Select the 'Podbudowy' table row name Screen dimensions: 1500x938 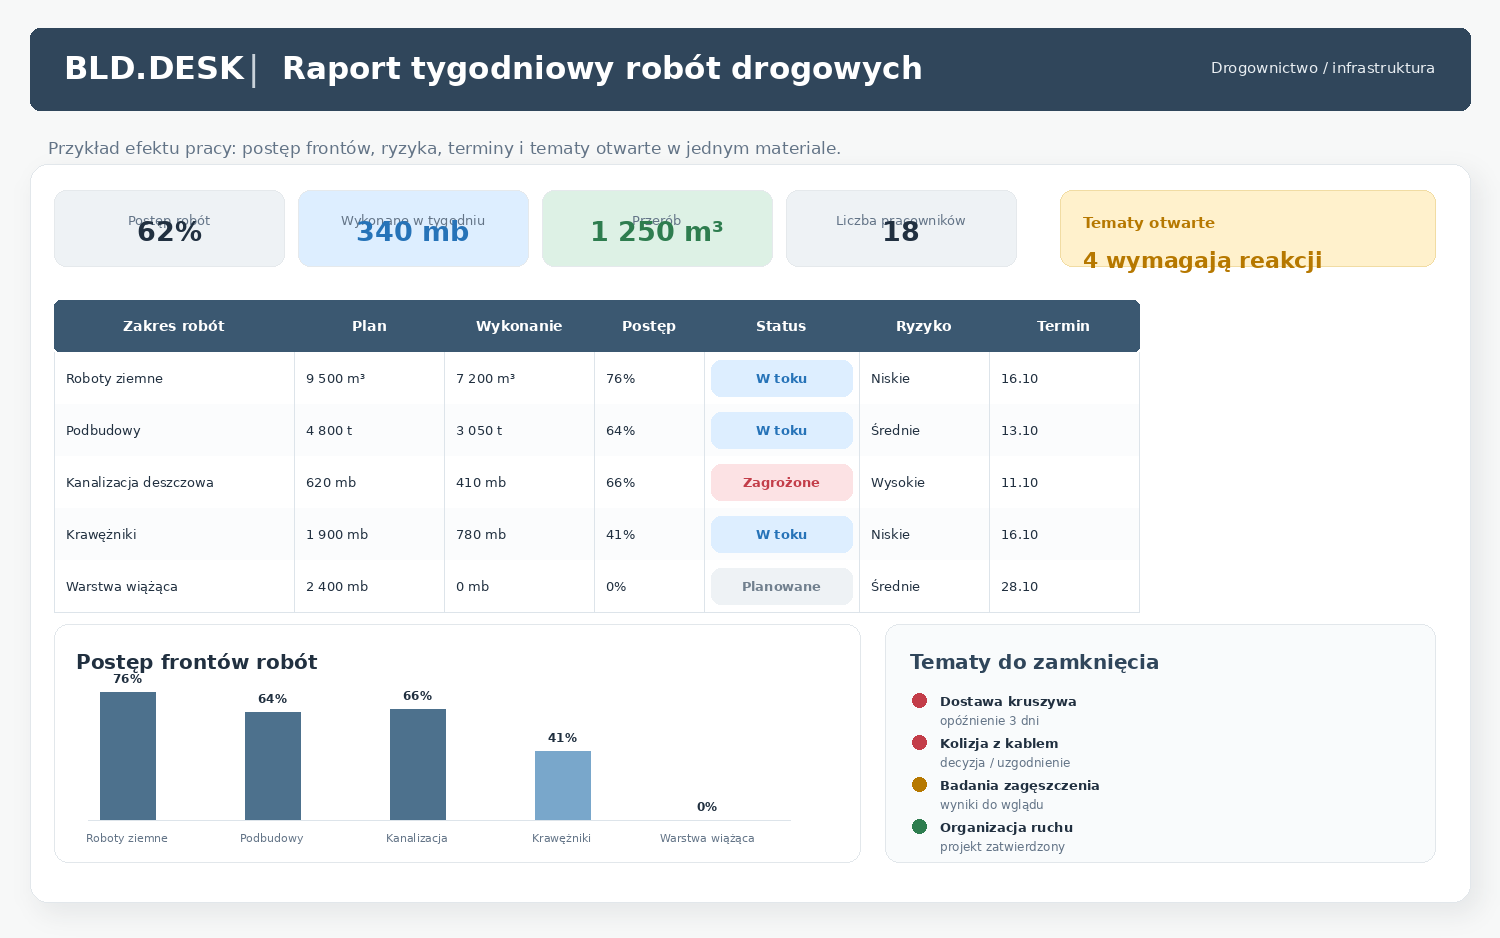pos(103,431)
